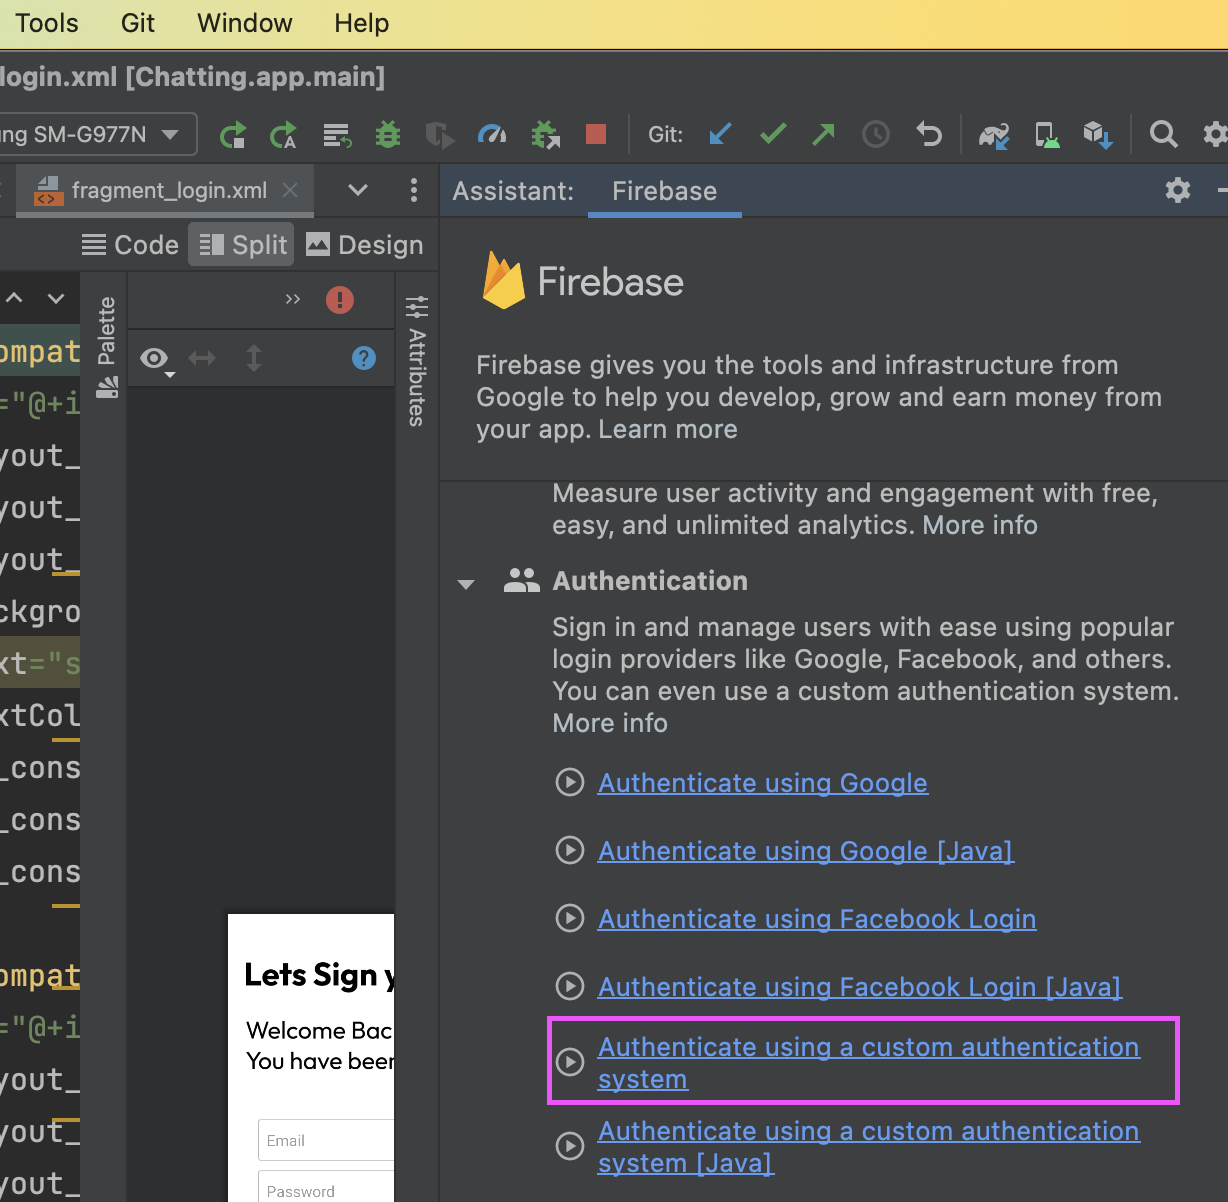Open Git Show History clock icon
The width and height of the screenshot is (1228, 1202).
click(876, 134)
